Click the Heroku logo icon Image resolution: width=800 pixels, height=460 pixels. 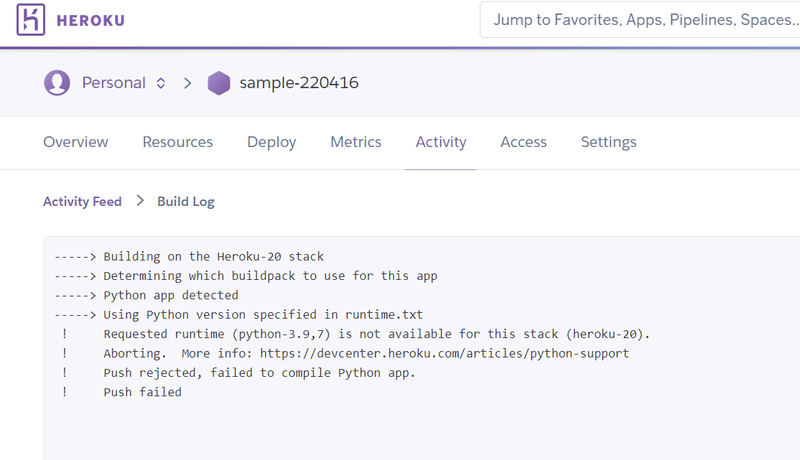pyautogui.click(x=31, y=20)
